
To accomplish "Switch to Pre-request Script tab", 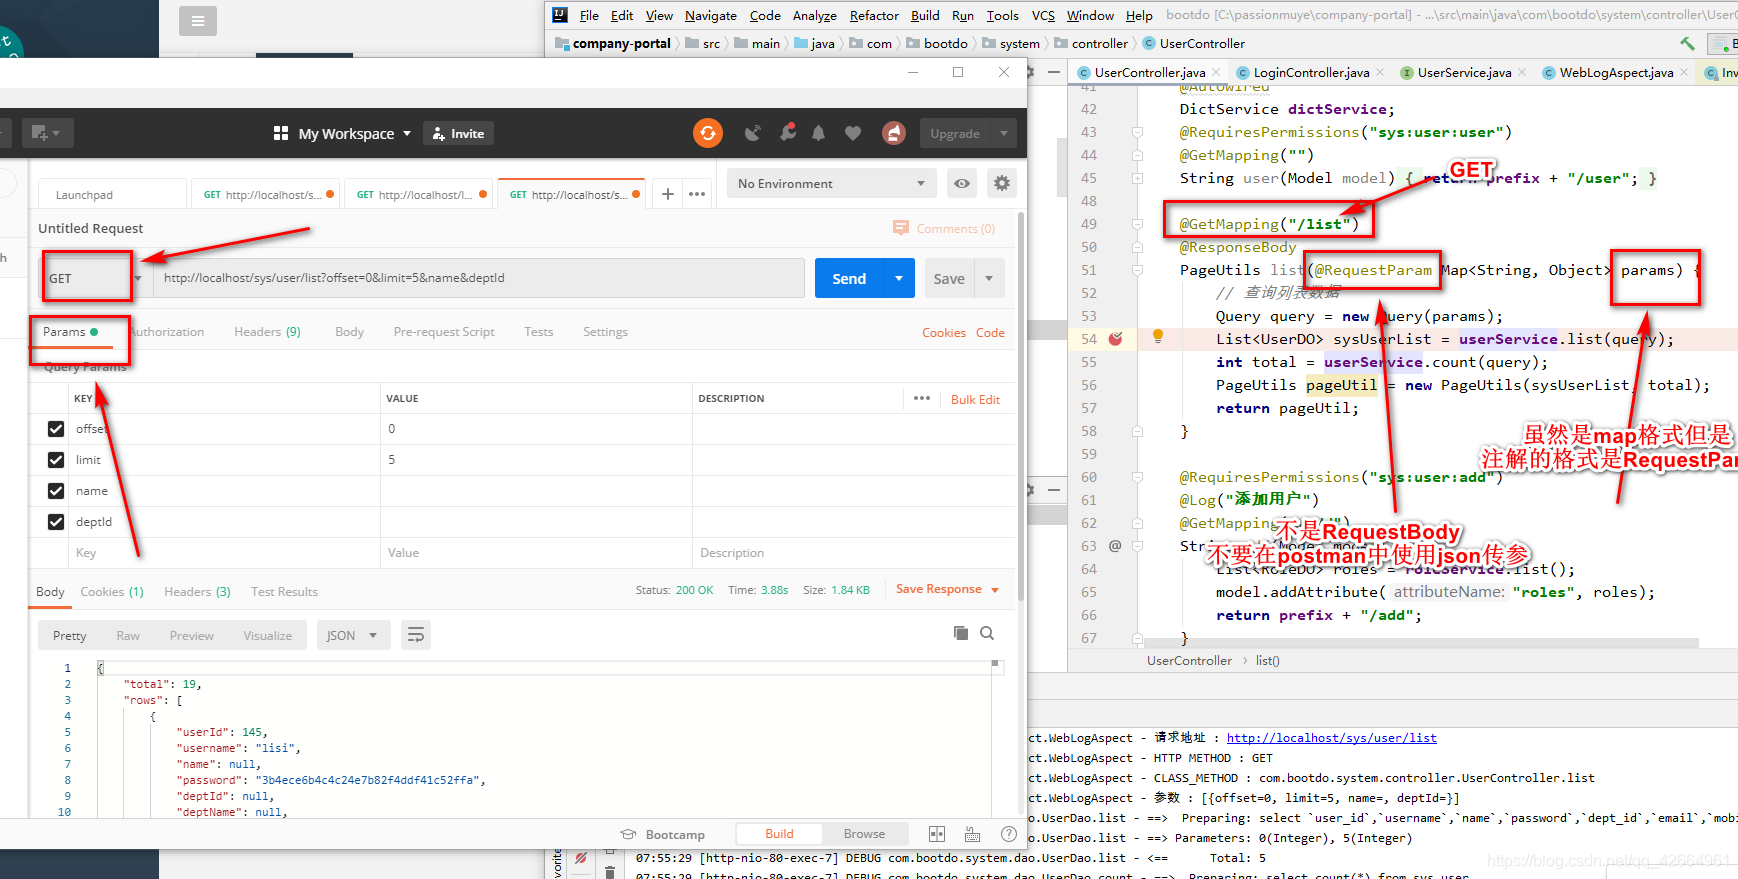I will 444,332.
